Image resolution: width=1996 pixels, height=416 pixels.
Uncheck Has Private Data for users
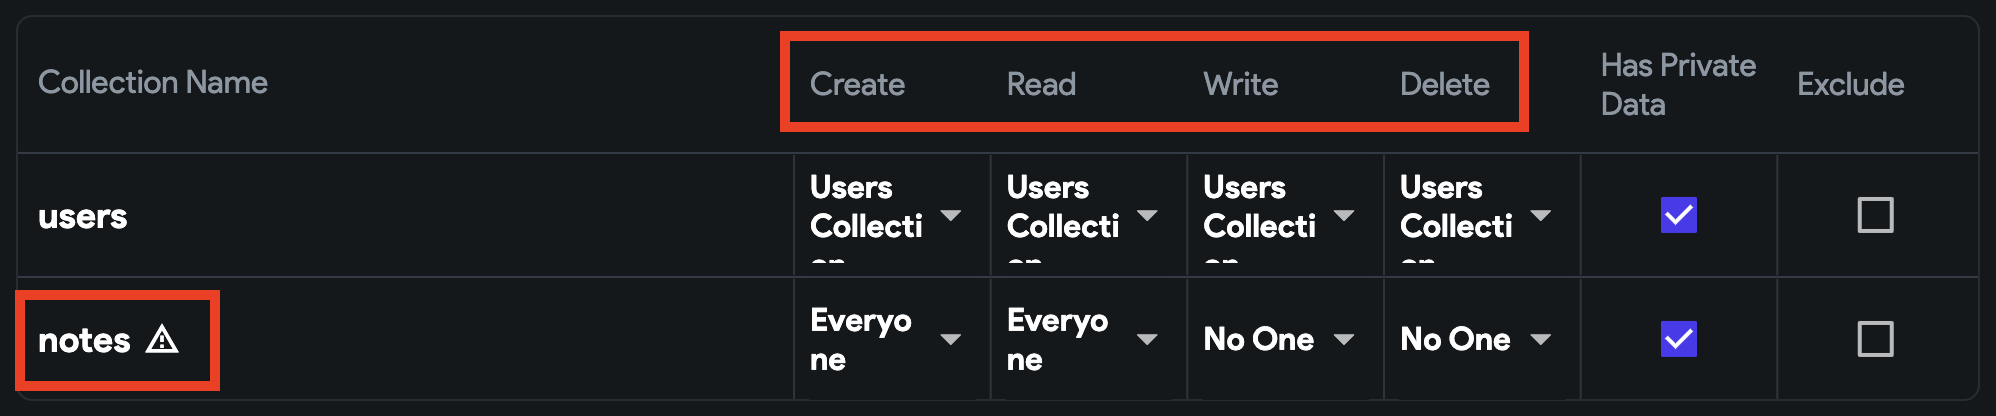1678,215
